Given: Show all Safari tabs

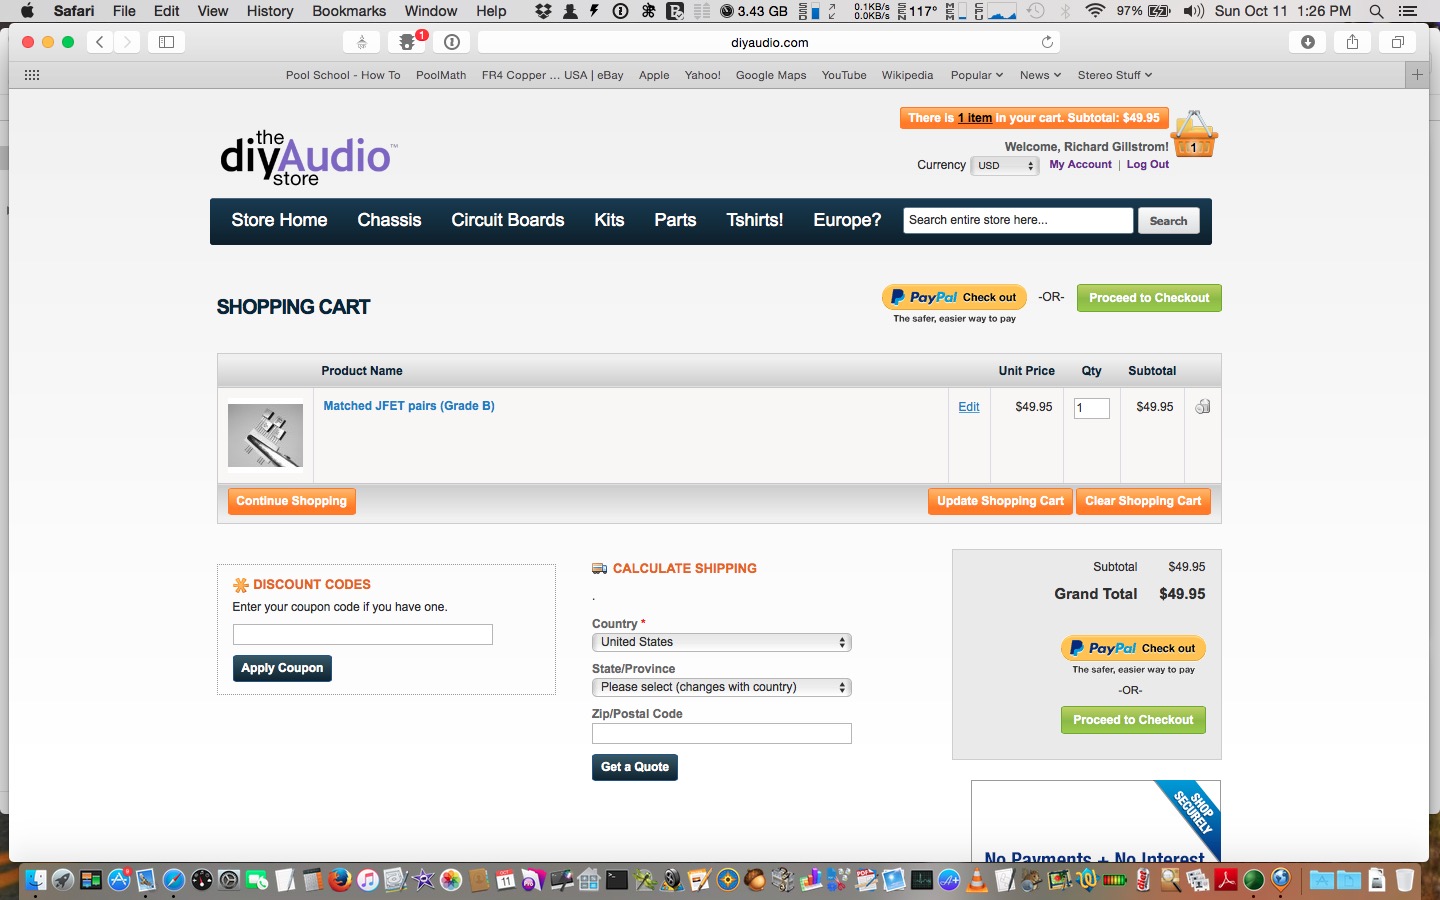Looking at the screenshot, I should click(1398, 42).
